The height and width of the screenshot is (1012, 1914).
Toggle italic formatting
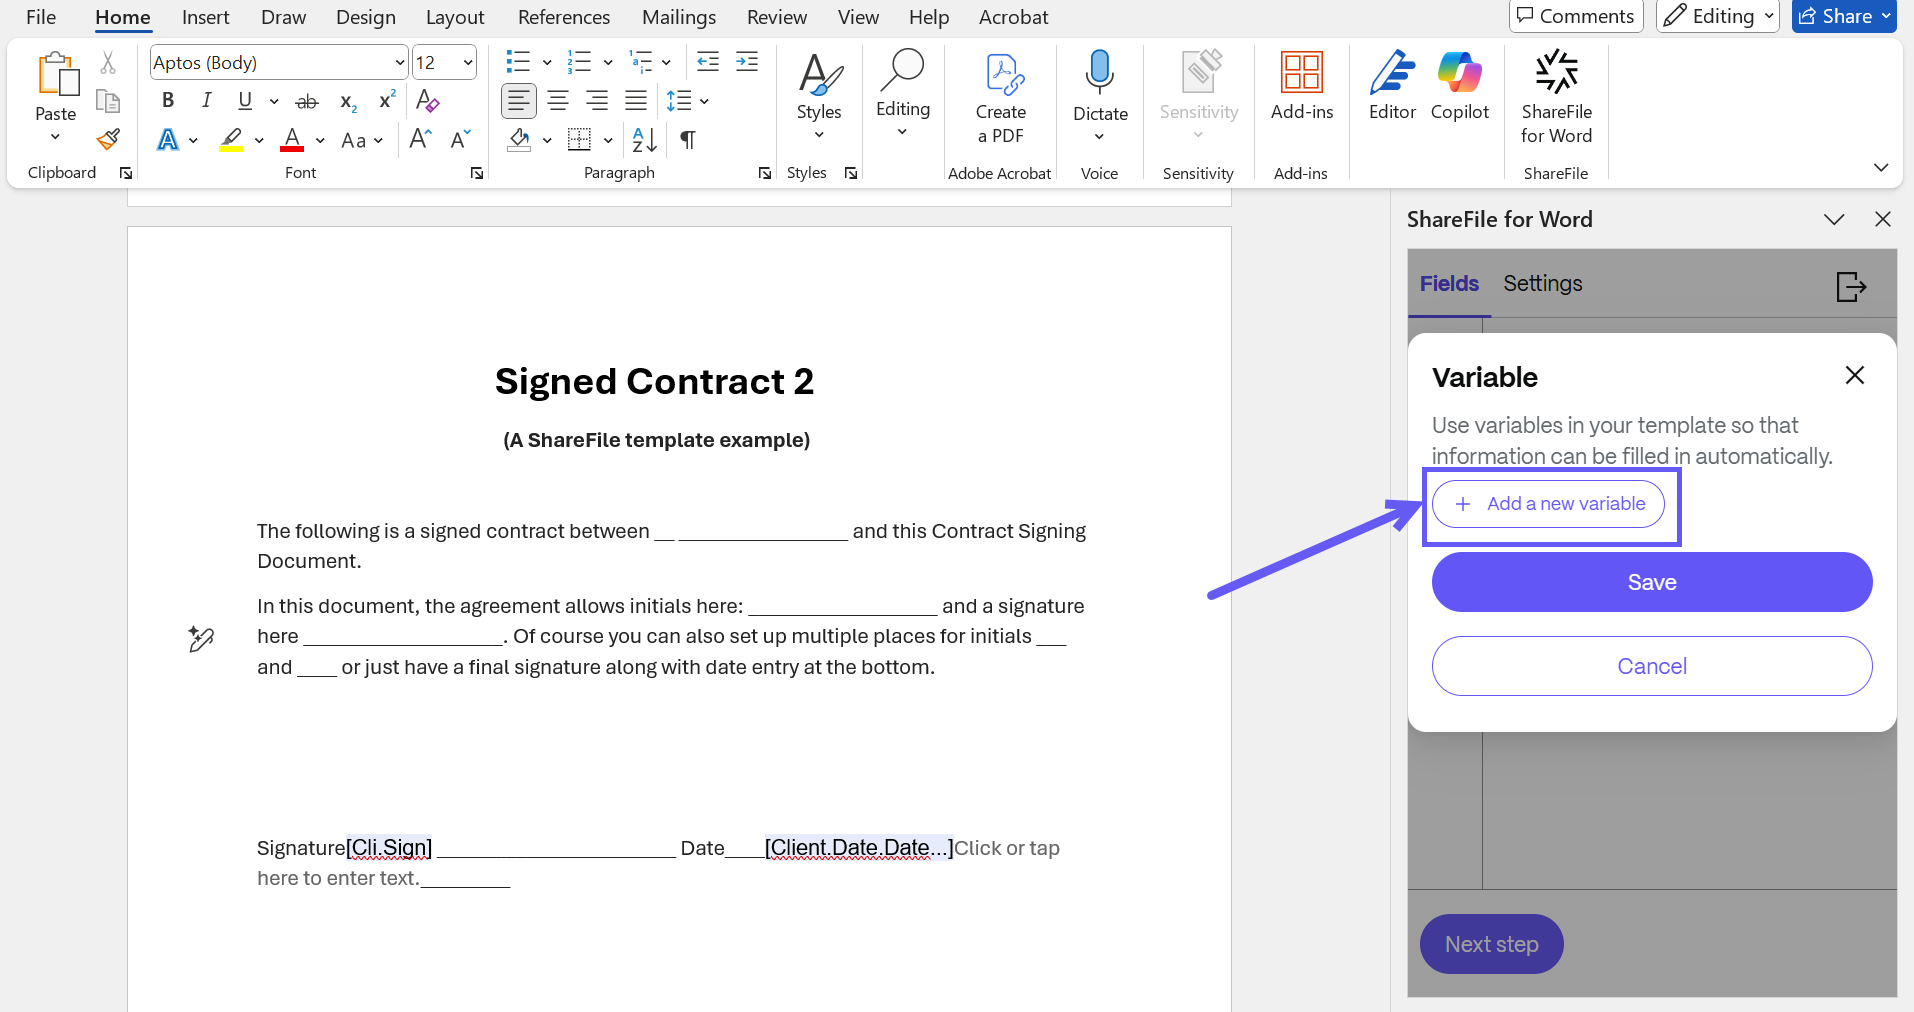206,100
